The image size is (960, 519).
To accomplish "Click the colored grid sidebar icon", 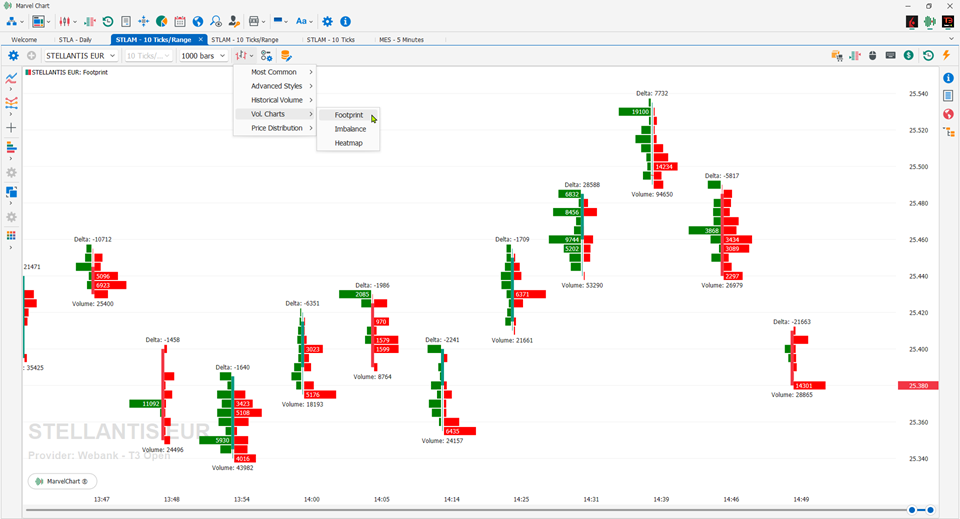I will (x=11, y=236).
